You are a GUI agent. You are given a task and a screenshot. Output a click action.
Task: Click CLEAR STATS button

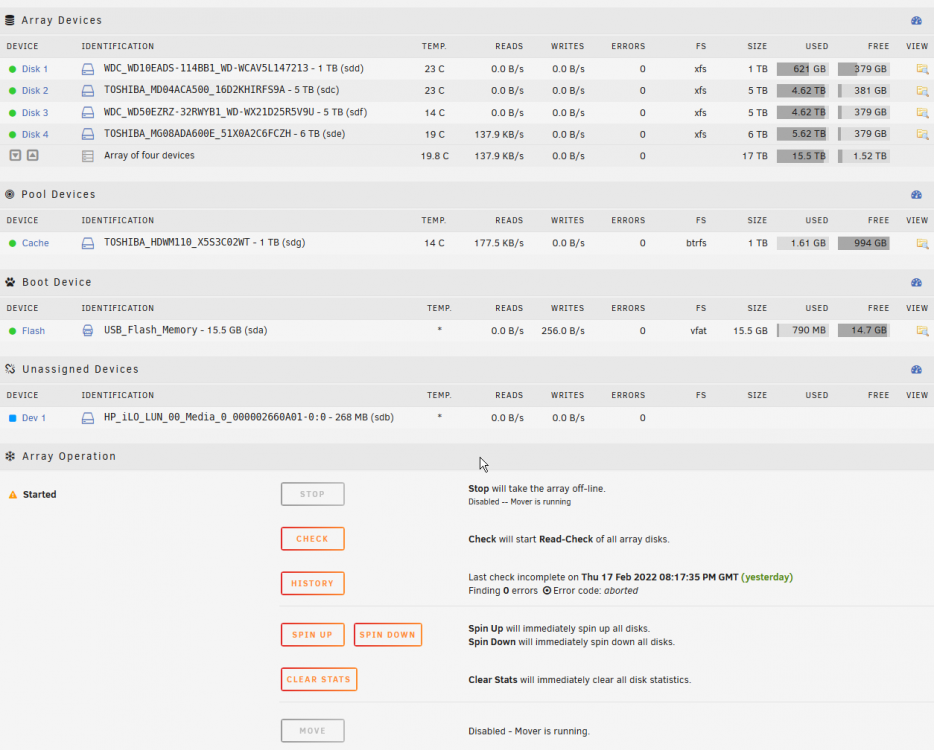point(319,679)
